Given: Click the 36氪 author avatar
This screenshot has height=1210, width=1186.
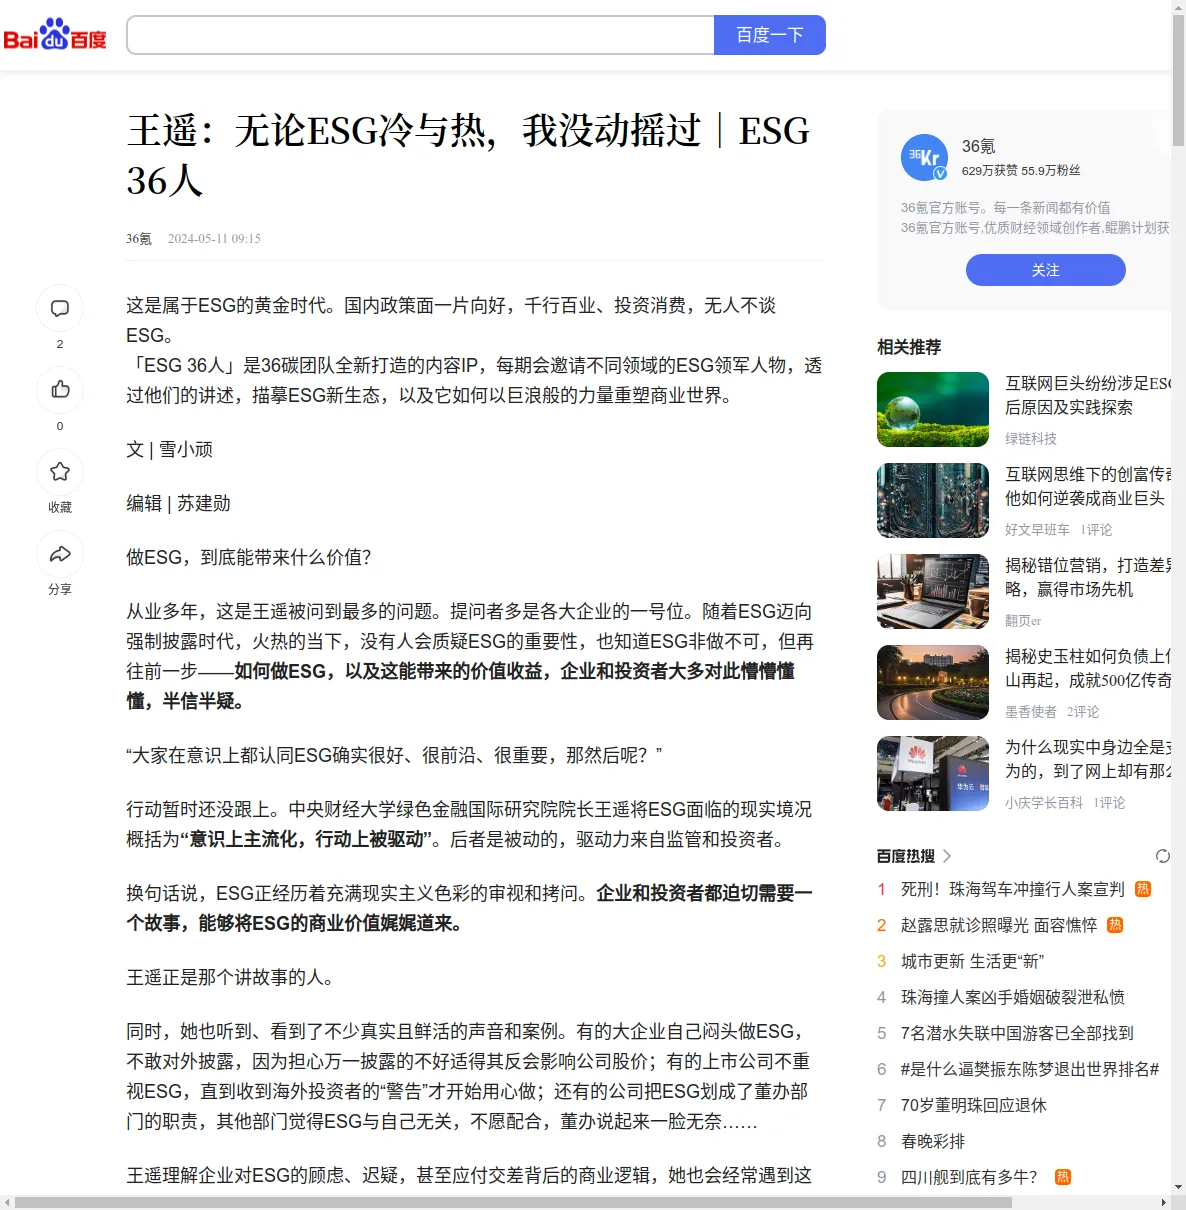Looking at the screenshot, I should coord(925,158).
